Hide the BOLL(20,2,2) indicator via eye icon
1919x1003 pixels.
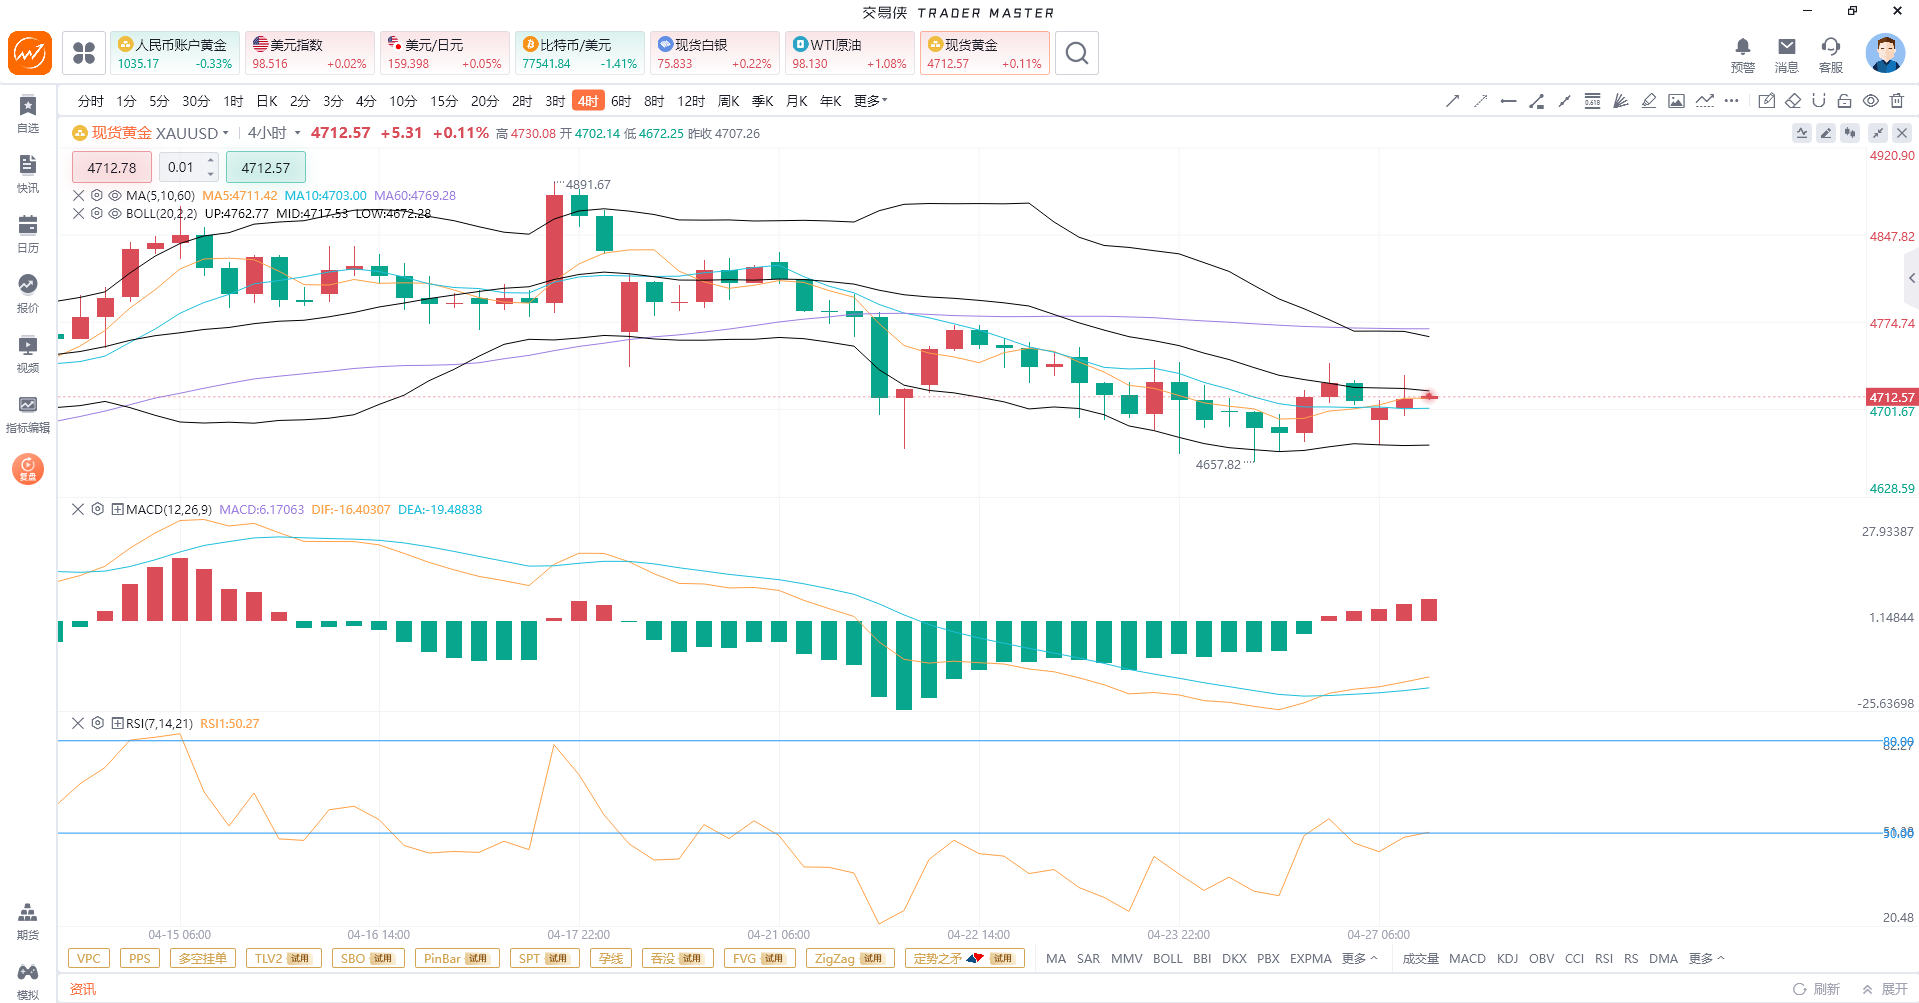(115, 214)
